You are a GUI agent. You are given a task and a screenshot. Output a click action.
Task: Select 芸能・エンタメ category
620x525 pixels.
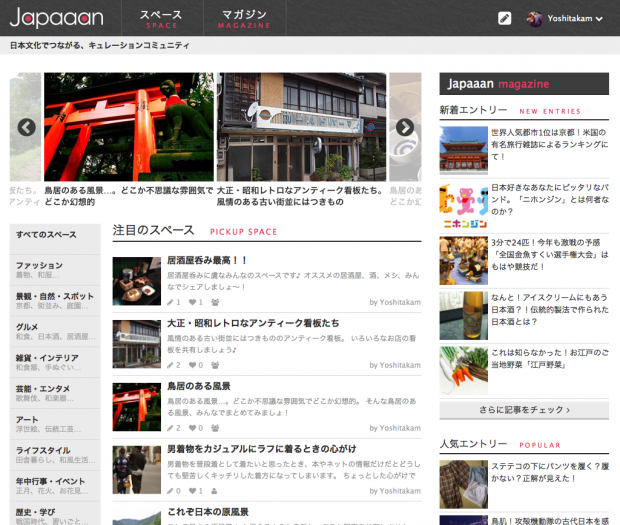(55, 393)
